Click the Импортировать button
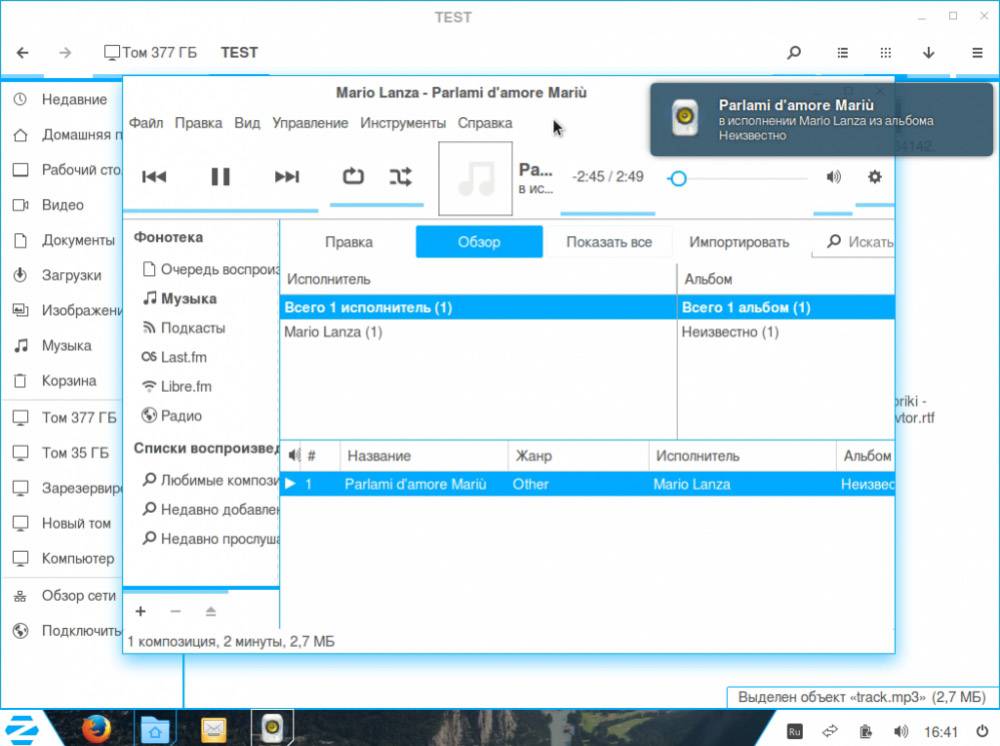This screenshot has height=746, width=1000. point(739,242)
